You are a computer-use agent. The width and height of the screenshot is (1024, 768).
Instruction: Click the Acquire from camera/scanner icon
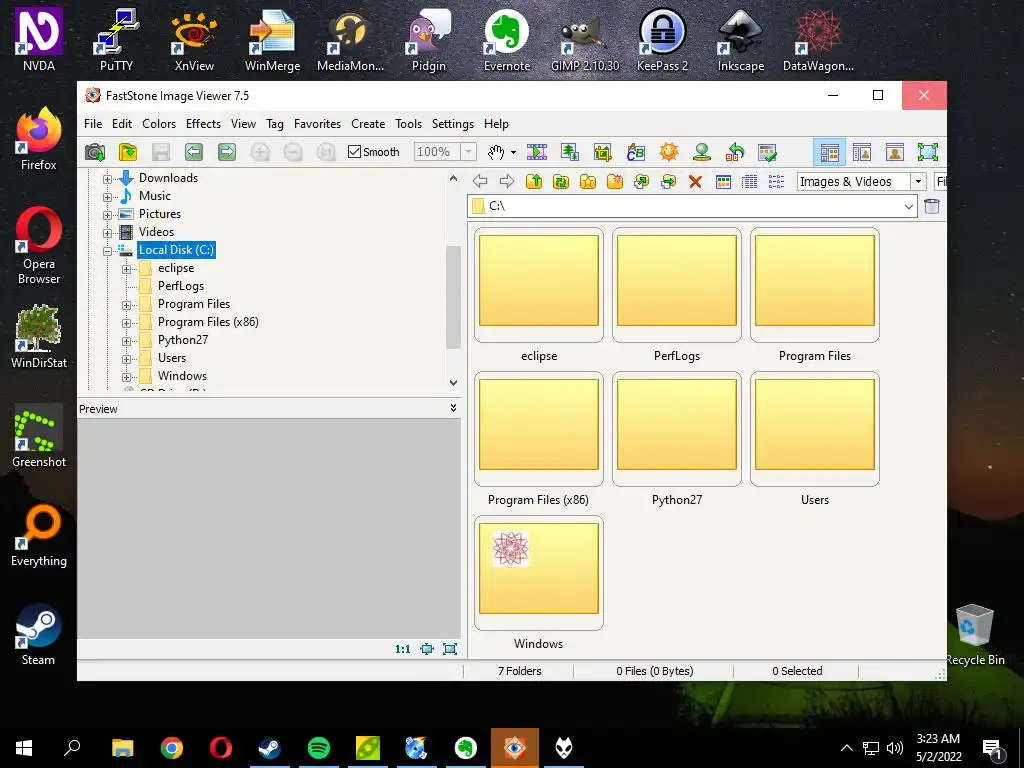pos(95,152)
